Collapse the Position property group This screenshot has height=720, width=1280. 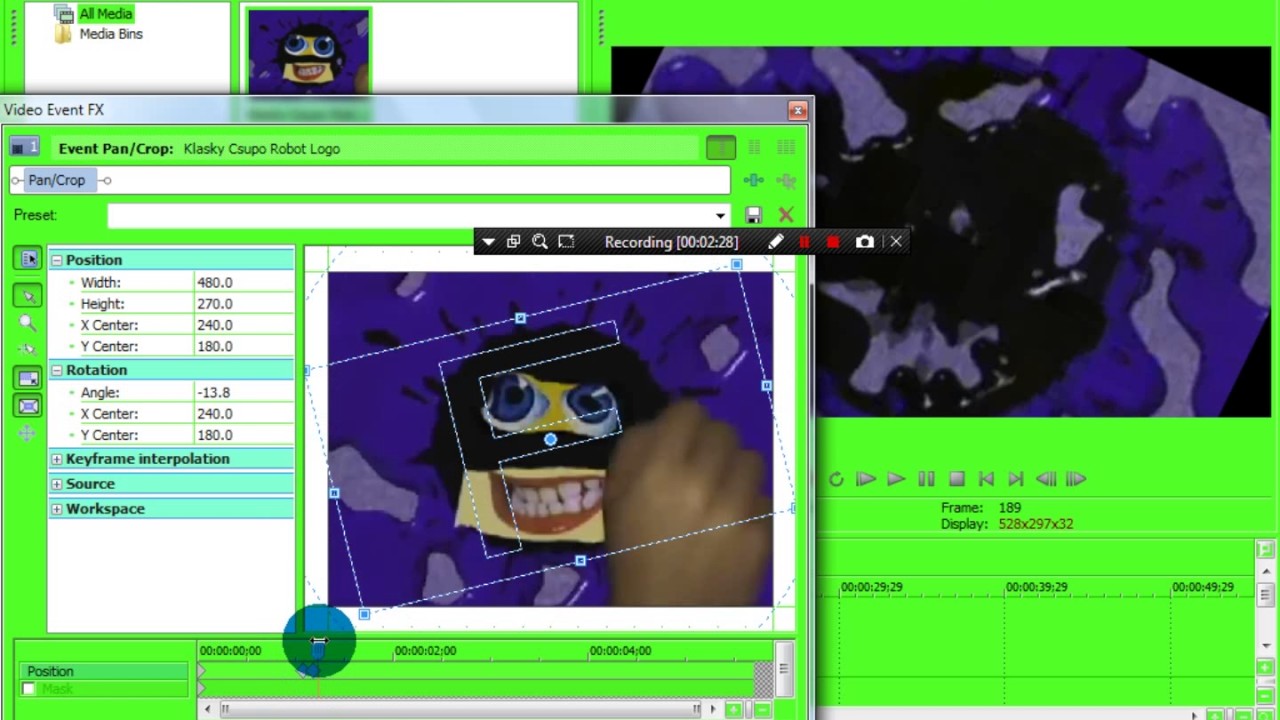point(57,260)
